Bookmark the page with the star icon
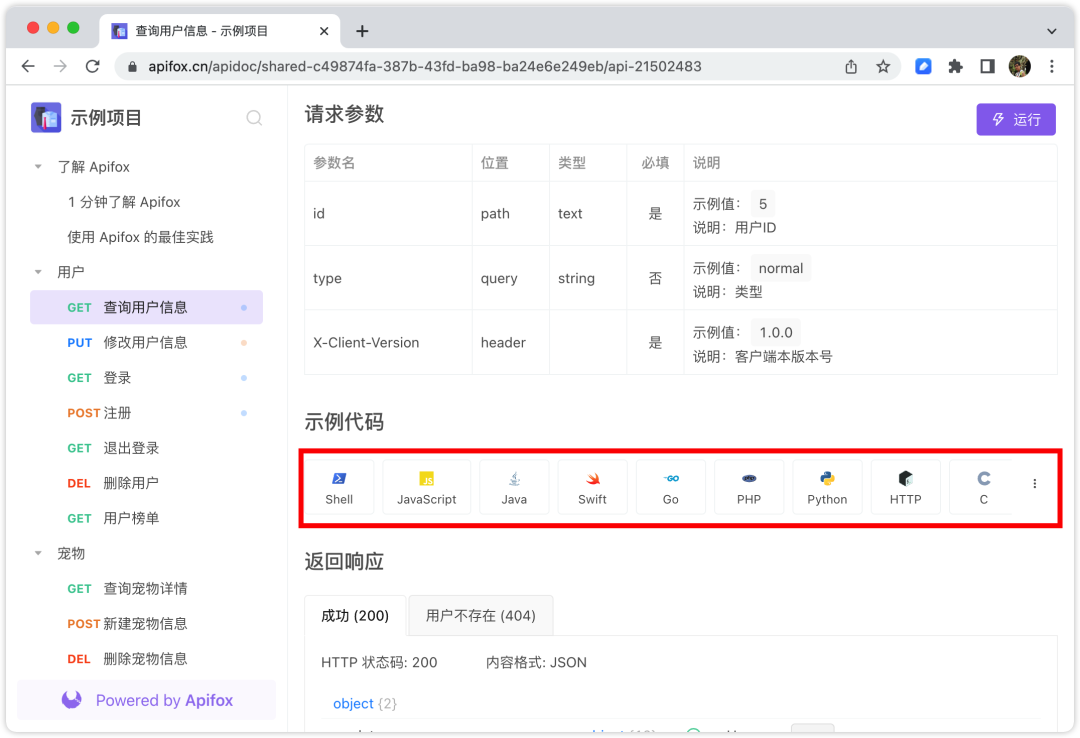This screenshot has width=1080, height=738. coord(883,66)
